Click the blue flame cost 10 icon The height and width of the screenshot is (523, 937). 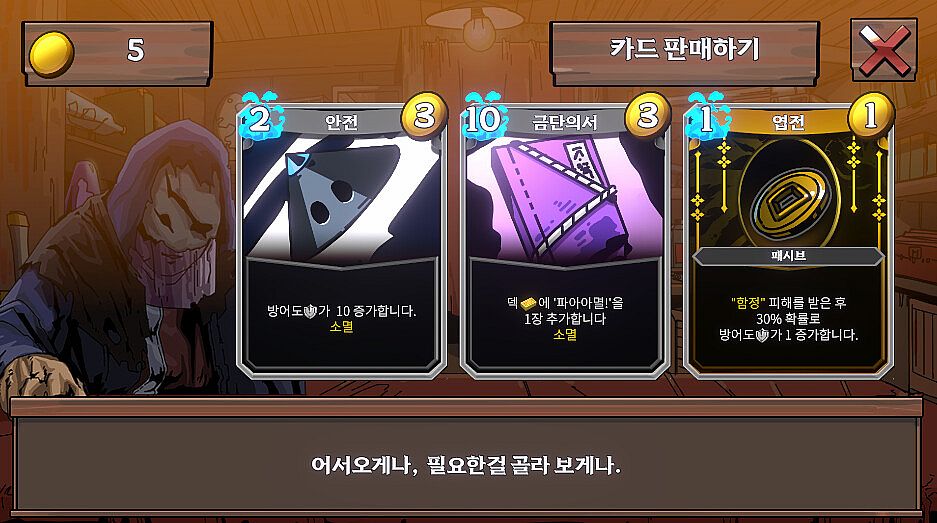(x=484, y=117)
